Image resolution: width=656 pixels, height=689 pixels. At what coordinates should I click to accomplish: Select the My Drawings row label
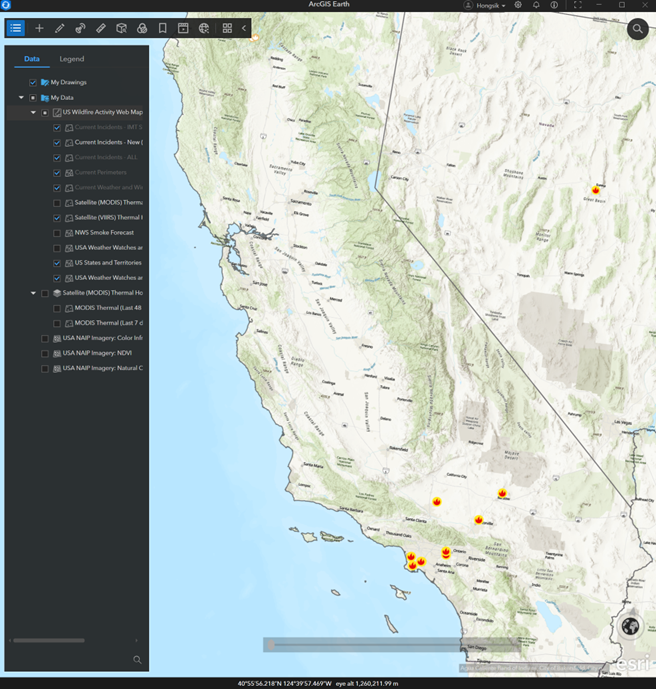(x=69, y=82)
